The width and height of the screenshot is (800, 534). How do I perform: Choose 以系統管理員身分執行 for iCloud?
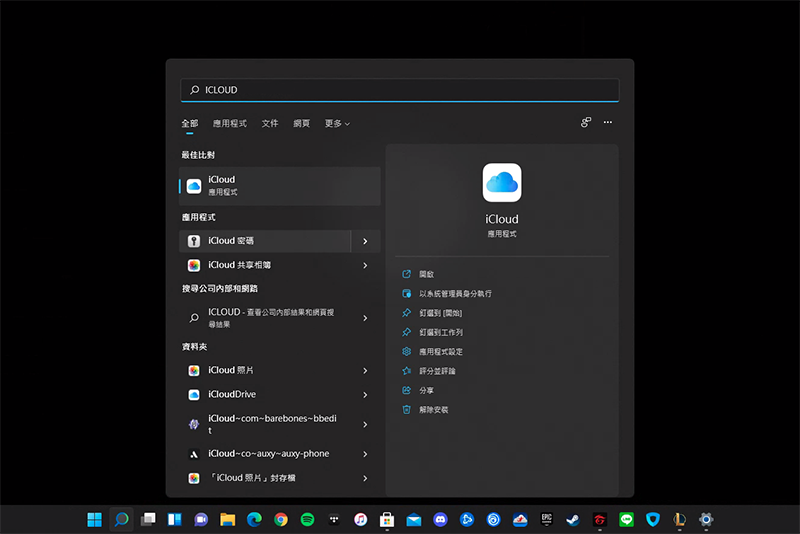[x=455, y=294]
